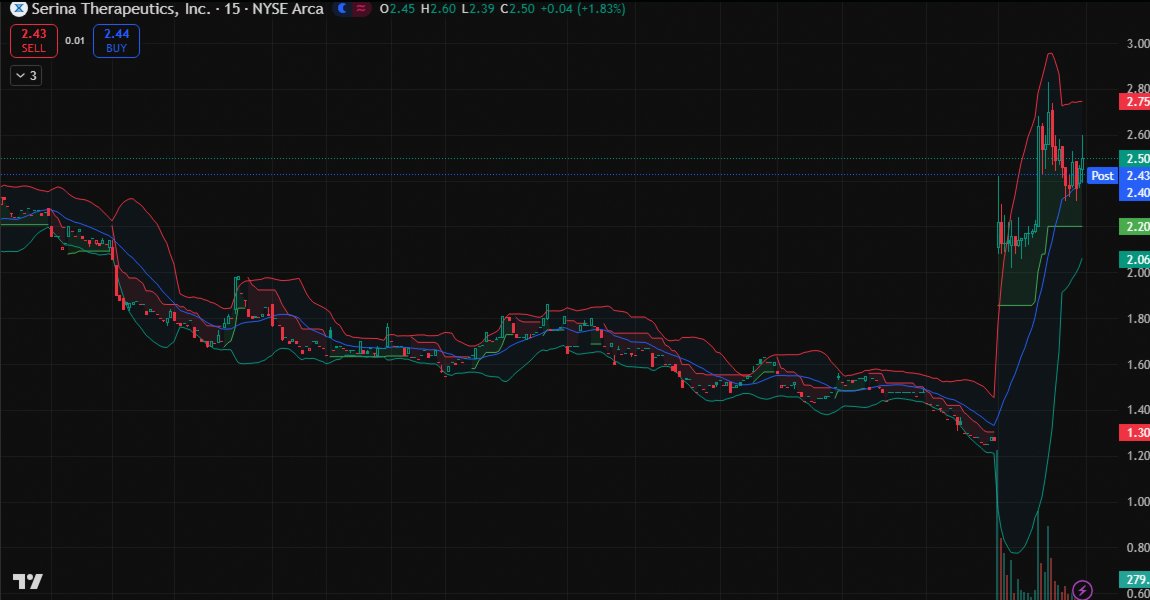Click the pink wave data-status icon
Viewport: 1150px width, 600px height.
click(x=360, y=9)
